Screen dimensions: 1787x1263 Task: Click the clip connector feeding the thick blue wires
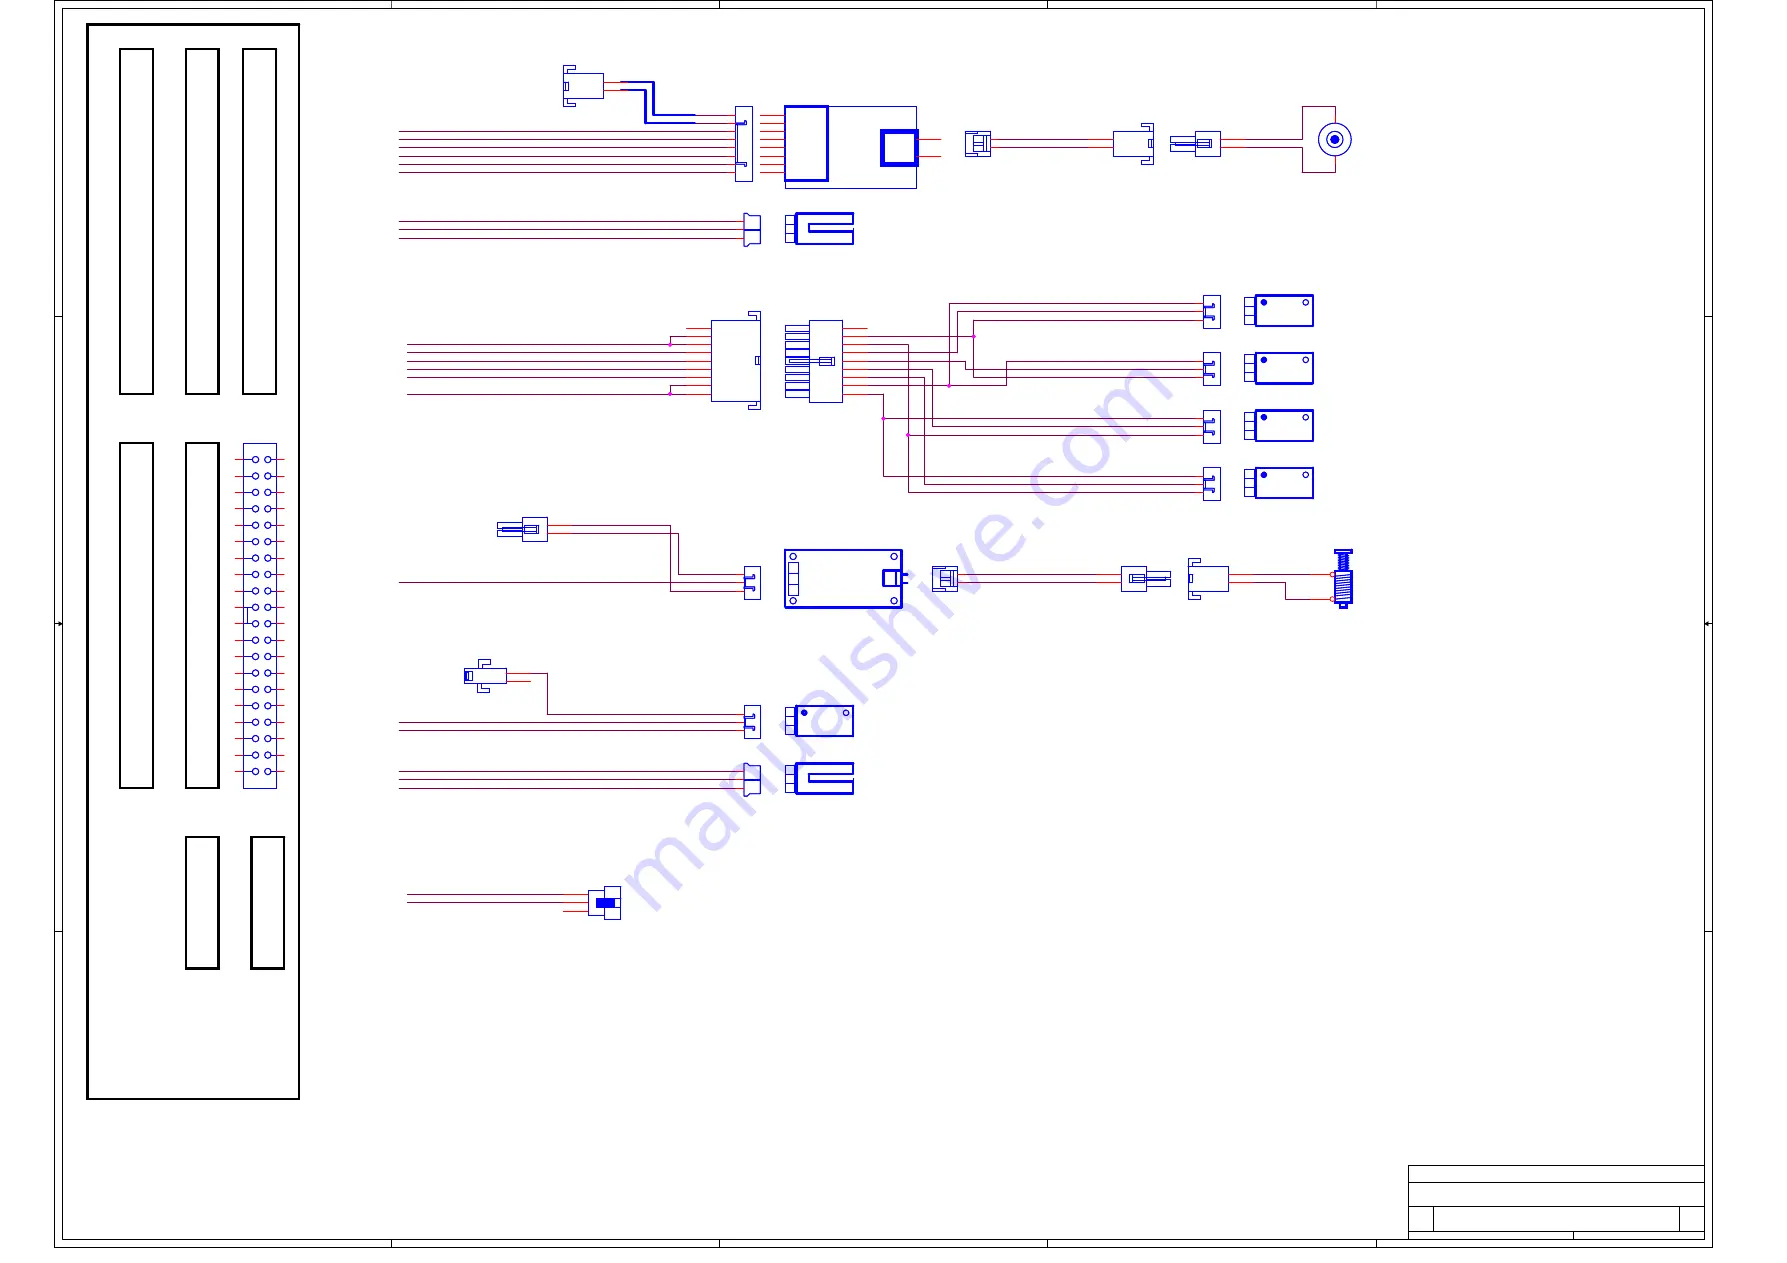pyautogui.click(x=583, y=86)
